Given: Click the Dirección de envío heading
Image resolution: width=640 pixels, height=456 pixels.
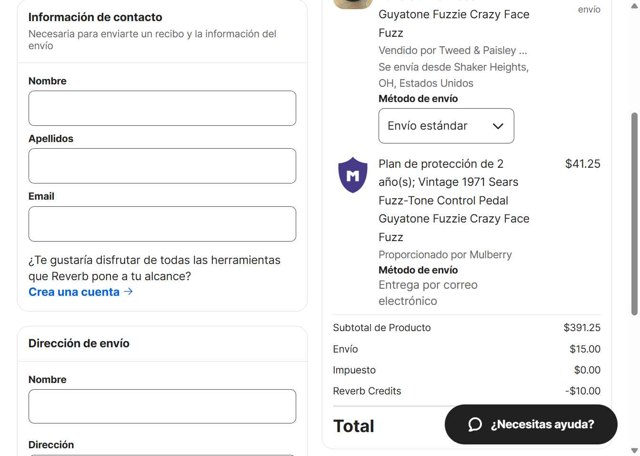Looking at the screenshot, I should click(x=79, y=343).
